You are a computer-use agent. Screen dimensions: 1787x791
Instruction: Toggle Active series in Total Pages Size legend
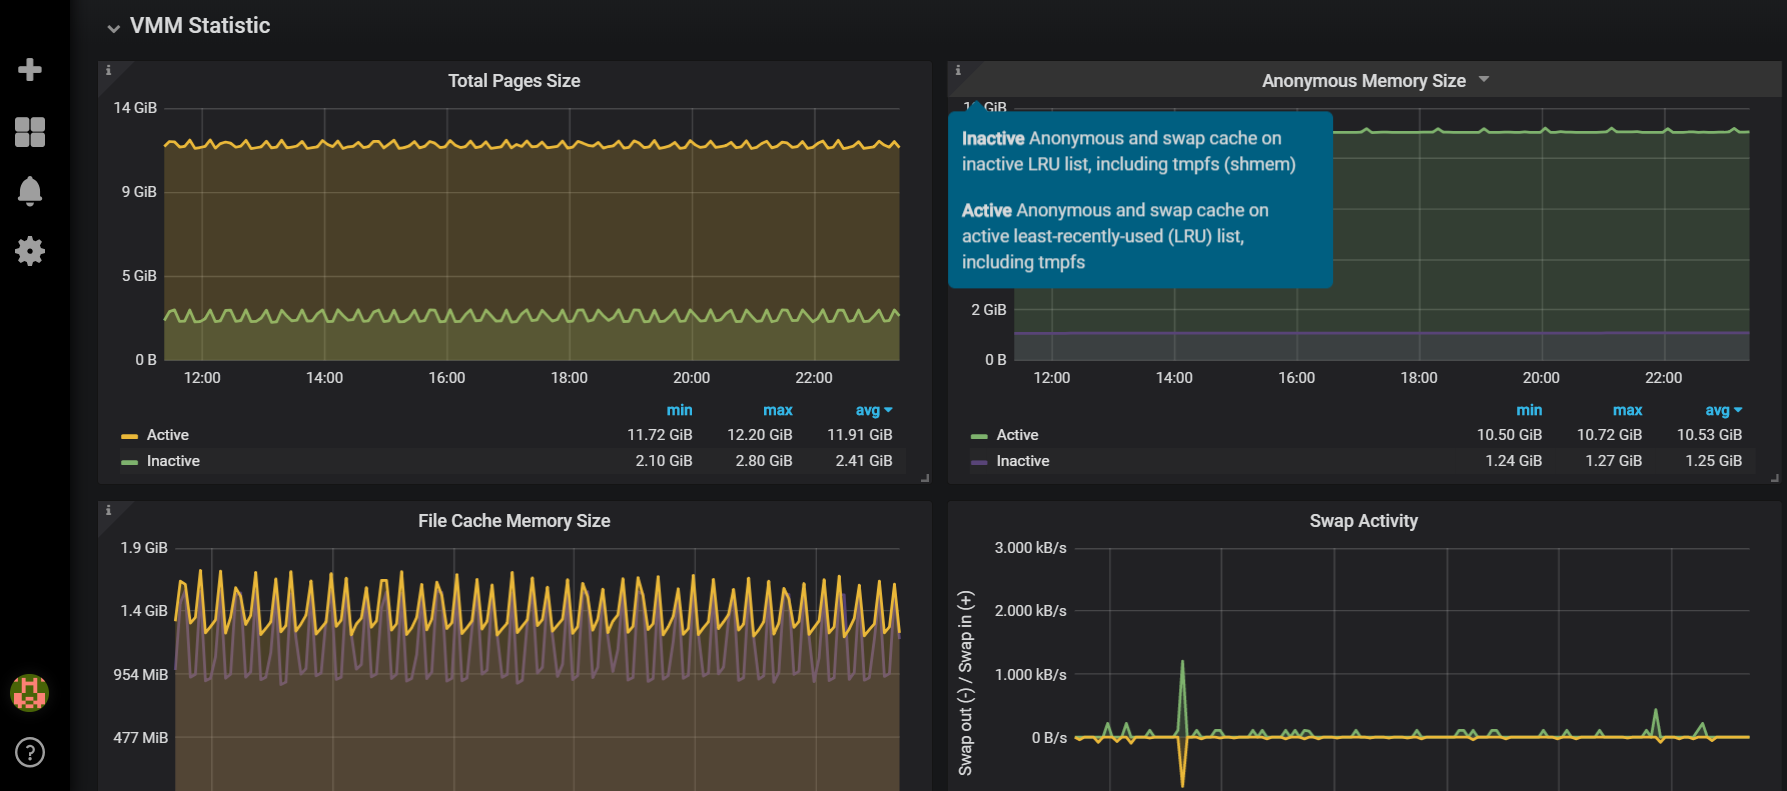pyautogui.click(x=167, y=435)
